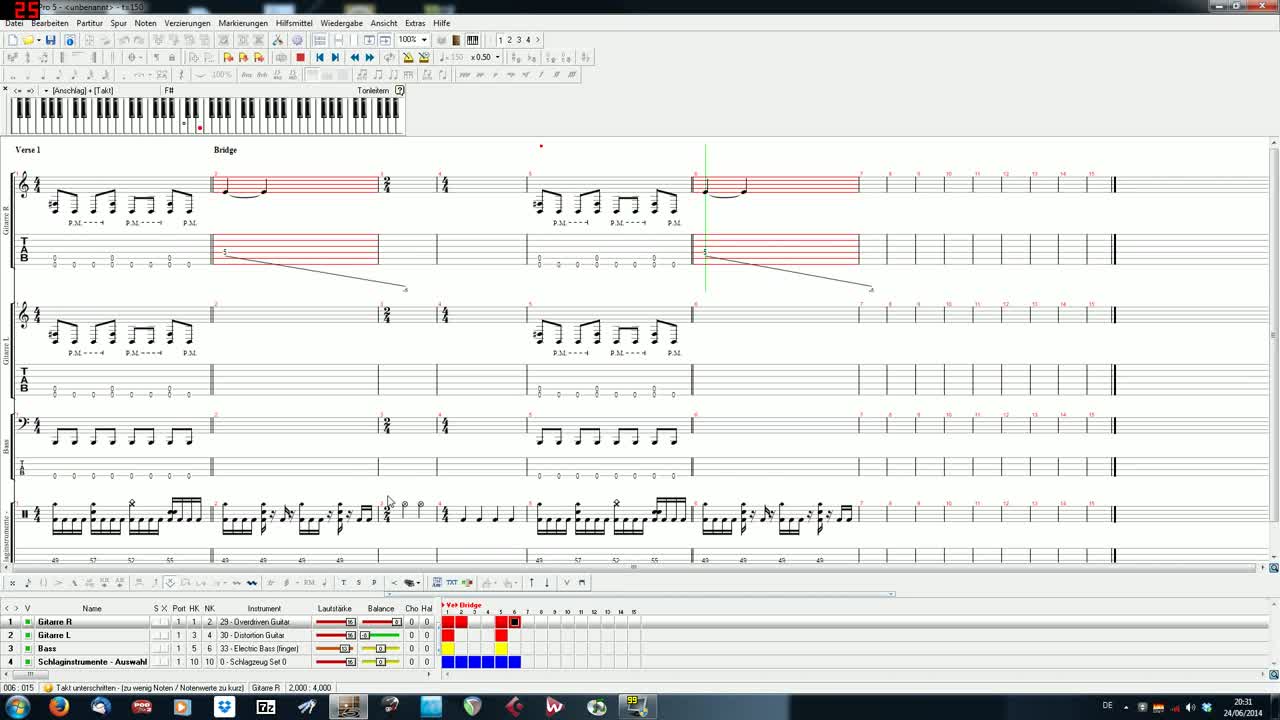
Task: Show the keyboard view icon
Action: pos(473,40)
